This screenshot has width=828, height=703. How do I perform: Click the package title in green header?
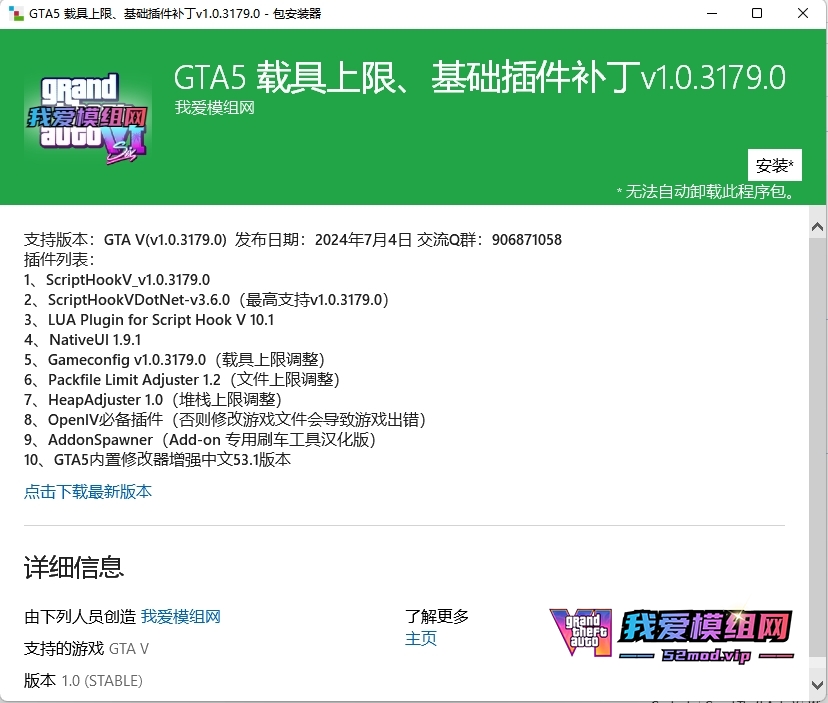[x=479, y=77]
